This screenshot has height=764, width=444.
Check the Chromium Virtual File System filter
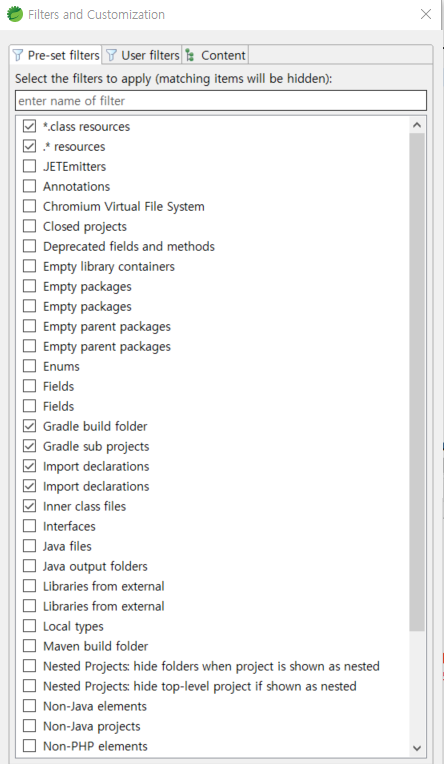pyautogui.click(x=29, y=206)
